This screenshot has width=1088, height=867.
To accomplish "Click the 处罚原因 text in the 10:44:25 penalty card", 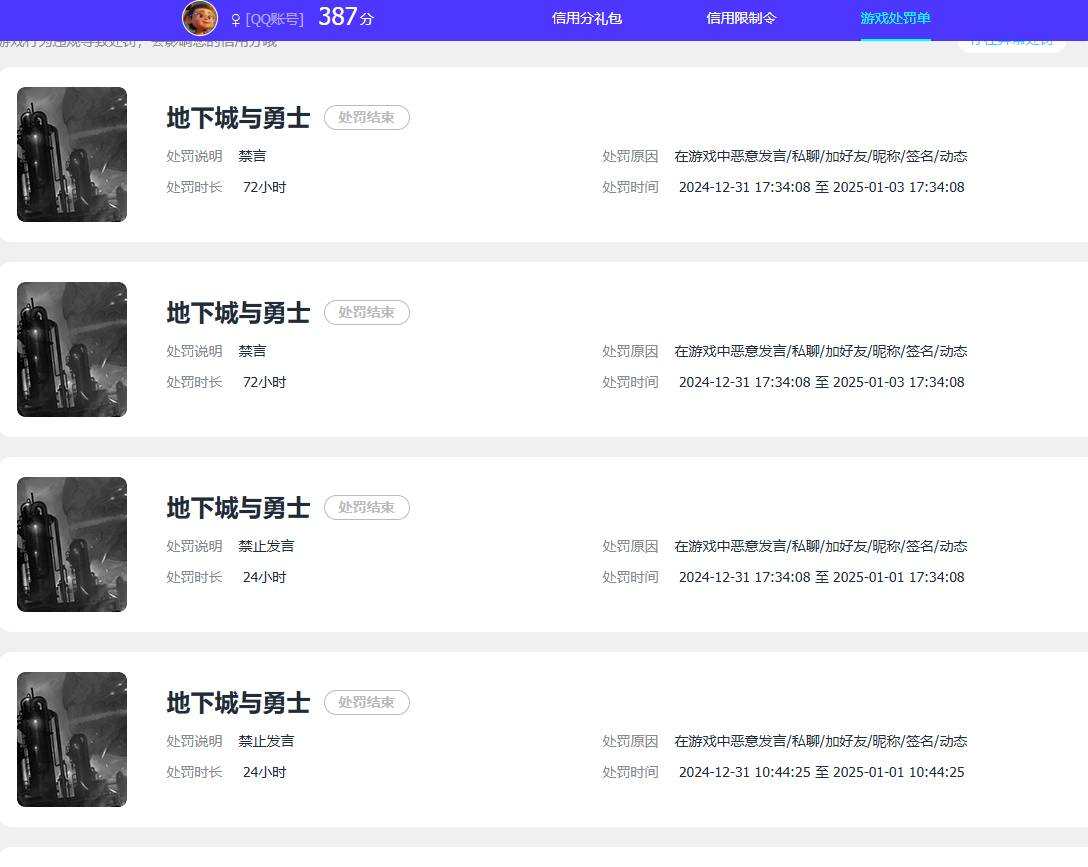I will click(x=821, y=741).
